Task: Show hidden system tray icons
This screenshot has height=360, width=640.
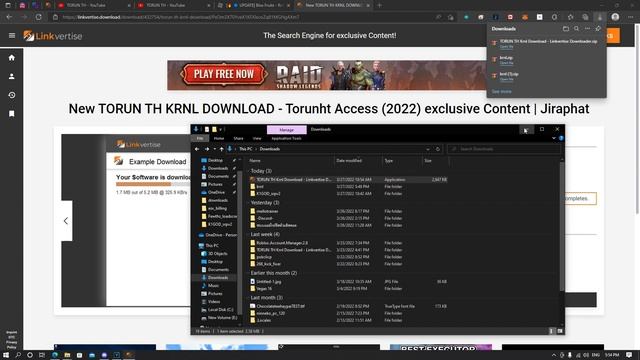Action: tap(554, 355)
